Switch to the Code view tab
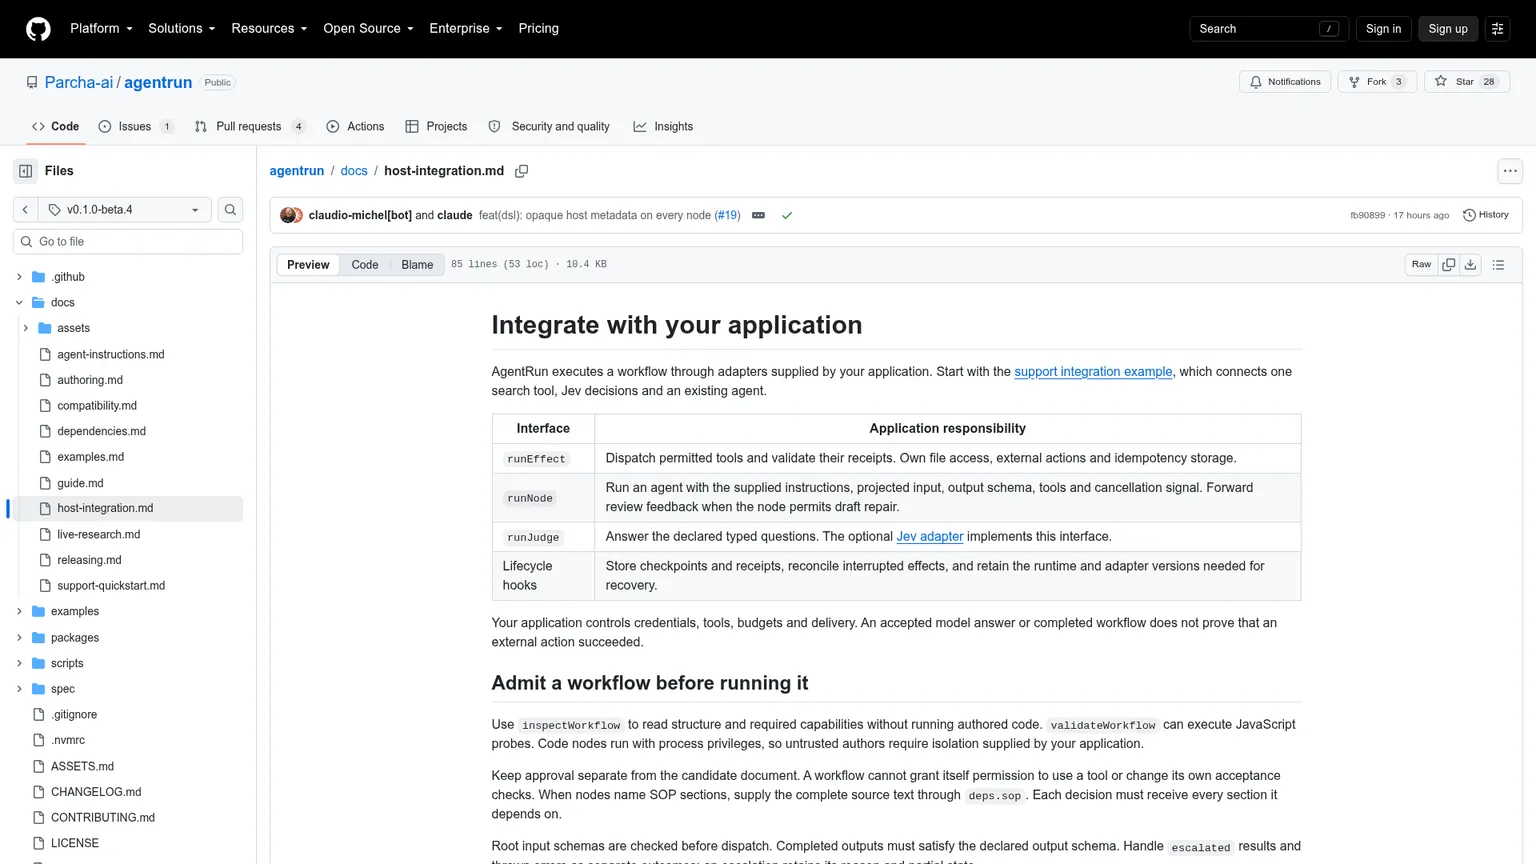 click(x=365, y=265)
